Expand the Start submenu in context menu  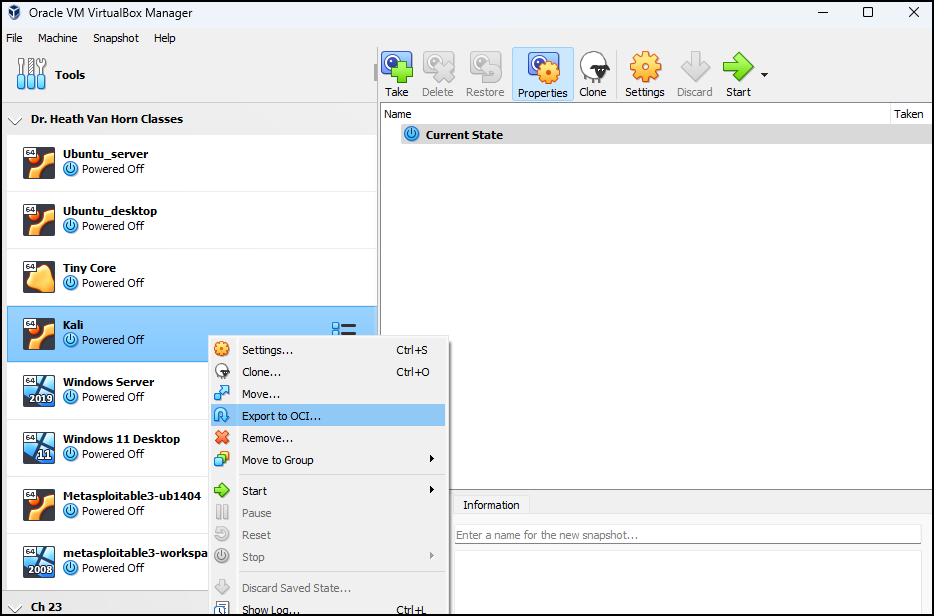(328, 491)
